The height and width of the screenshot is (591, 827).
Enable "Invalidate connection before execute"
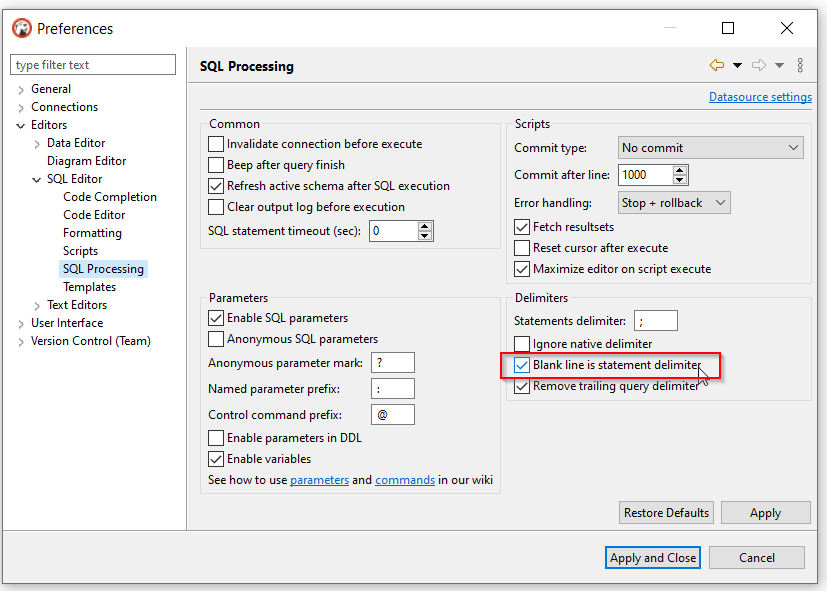pyautogui.click(x=214, y=143)
